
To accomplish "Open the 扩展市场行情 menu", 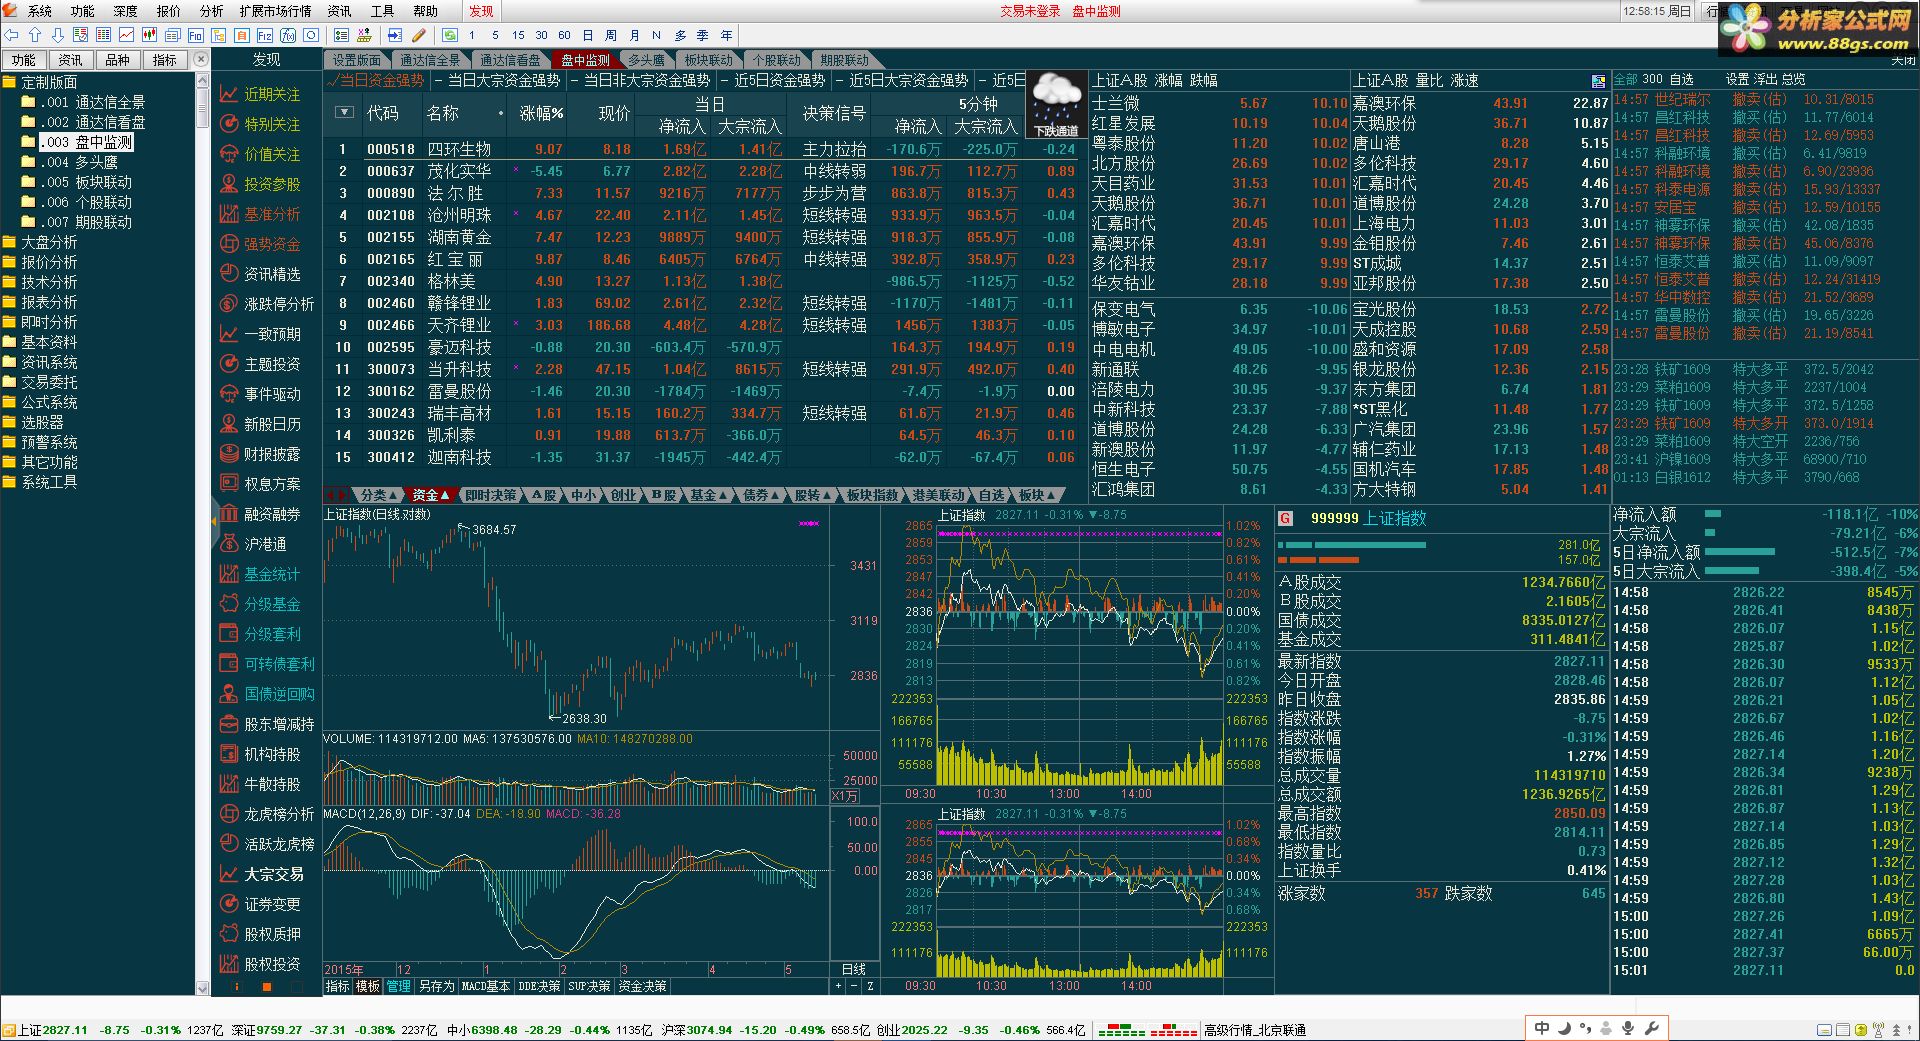I will click(275, 11).
